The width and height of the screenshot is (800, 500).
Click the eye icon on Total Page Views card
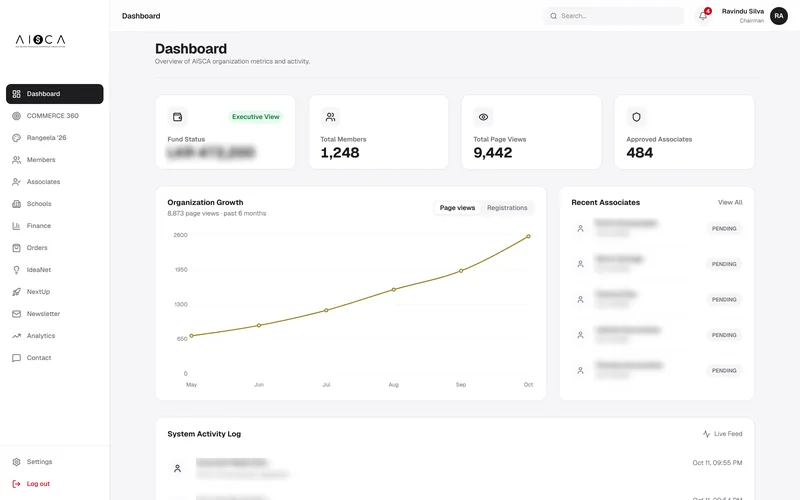pyautogui.click(x=483, y=117)
